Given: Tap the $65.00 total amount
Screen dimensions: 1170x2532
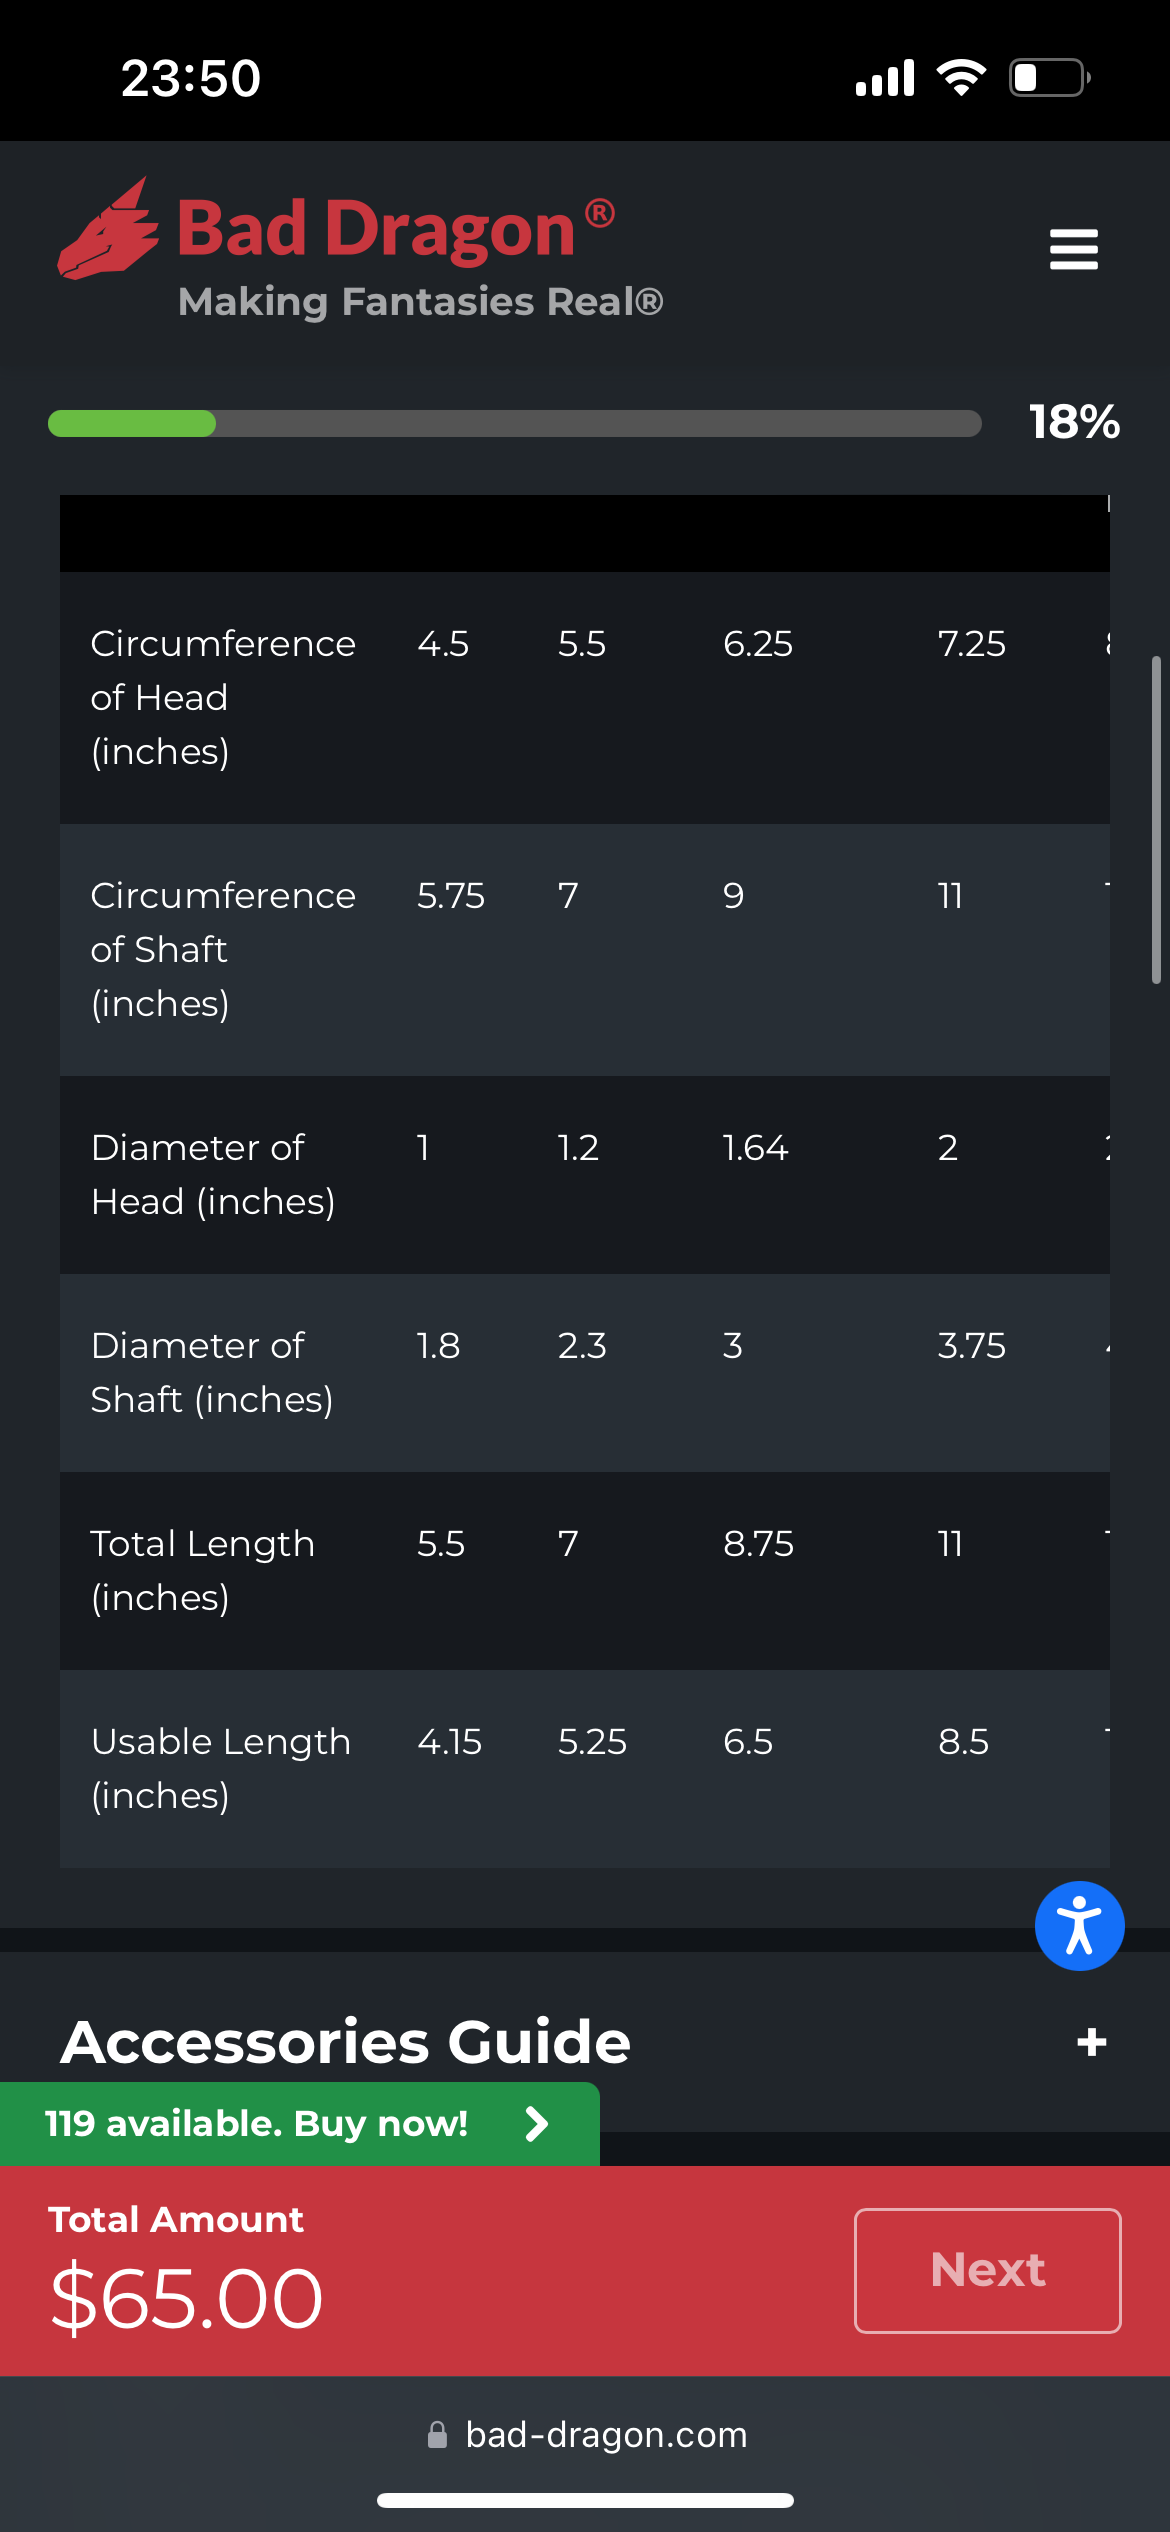Looking at the screenshot, I should point(187,2298).
